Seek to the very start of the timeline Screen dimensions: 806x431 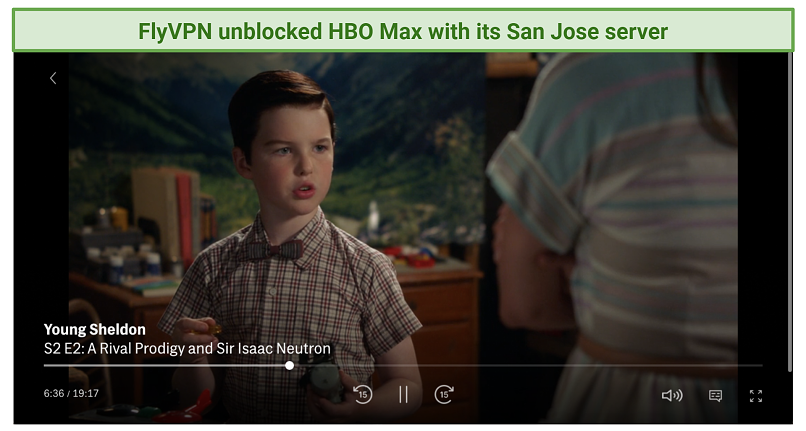tap(45, 366)
